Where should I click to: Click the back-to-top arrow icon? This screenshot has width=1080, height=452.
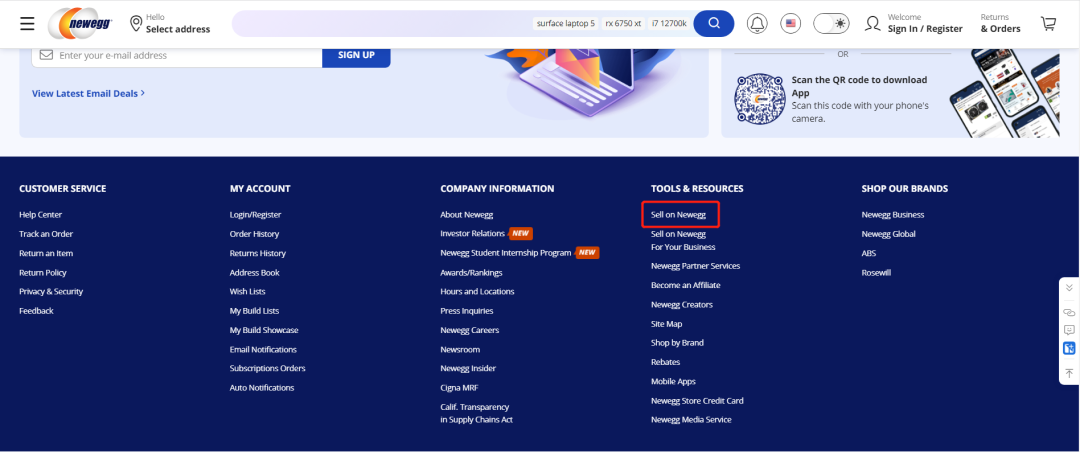[x=1069, y=372]
